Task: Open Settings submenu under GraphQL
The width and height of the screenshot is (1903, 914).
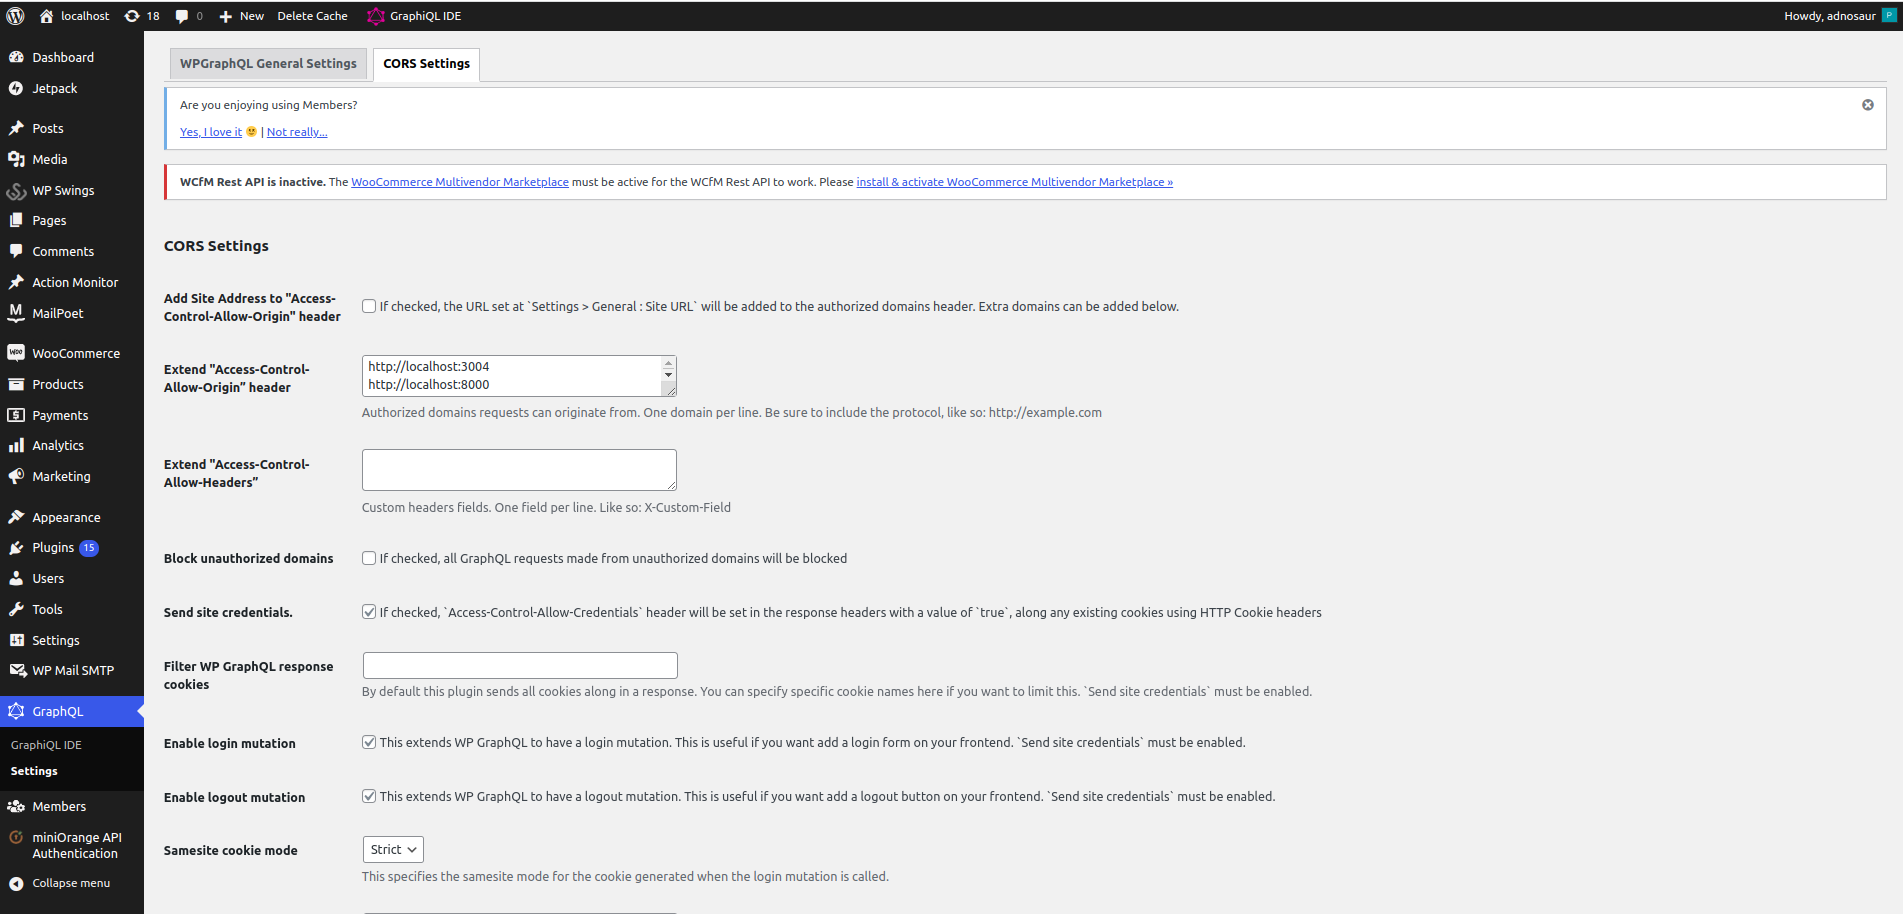Action: click(34, 771)
